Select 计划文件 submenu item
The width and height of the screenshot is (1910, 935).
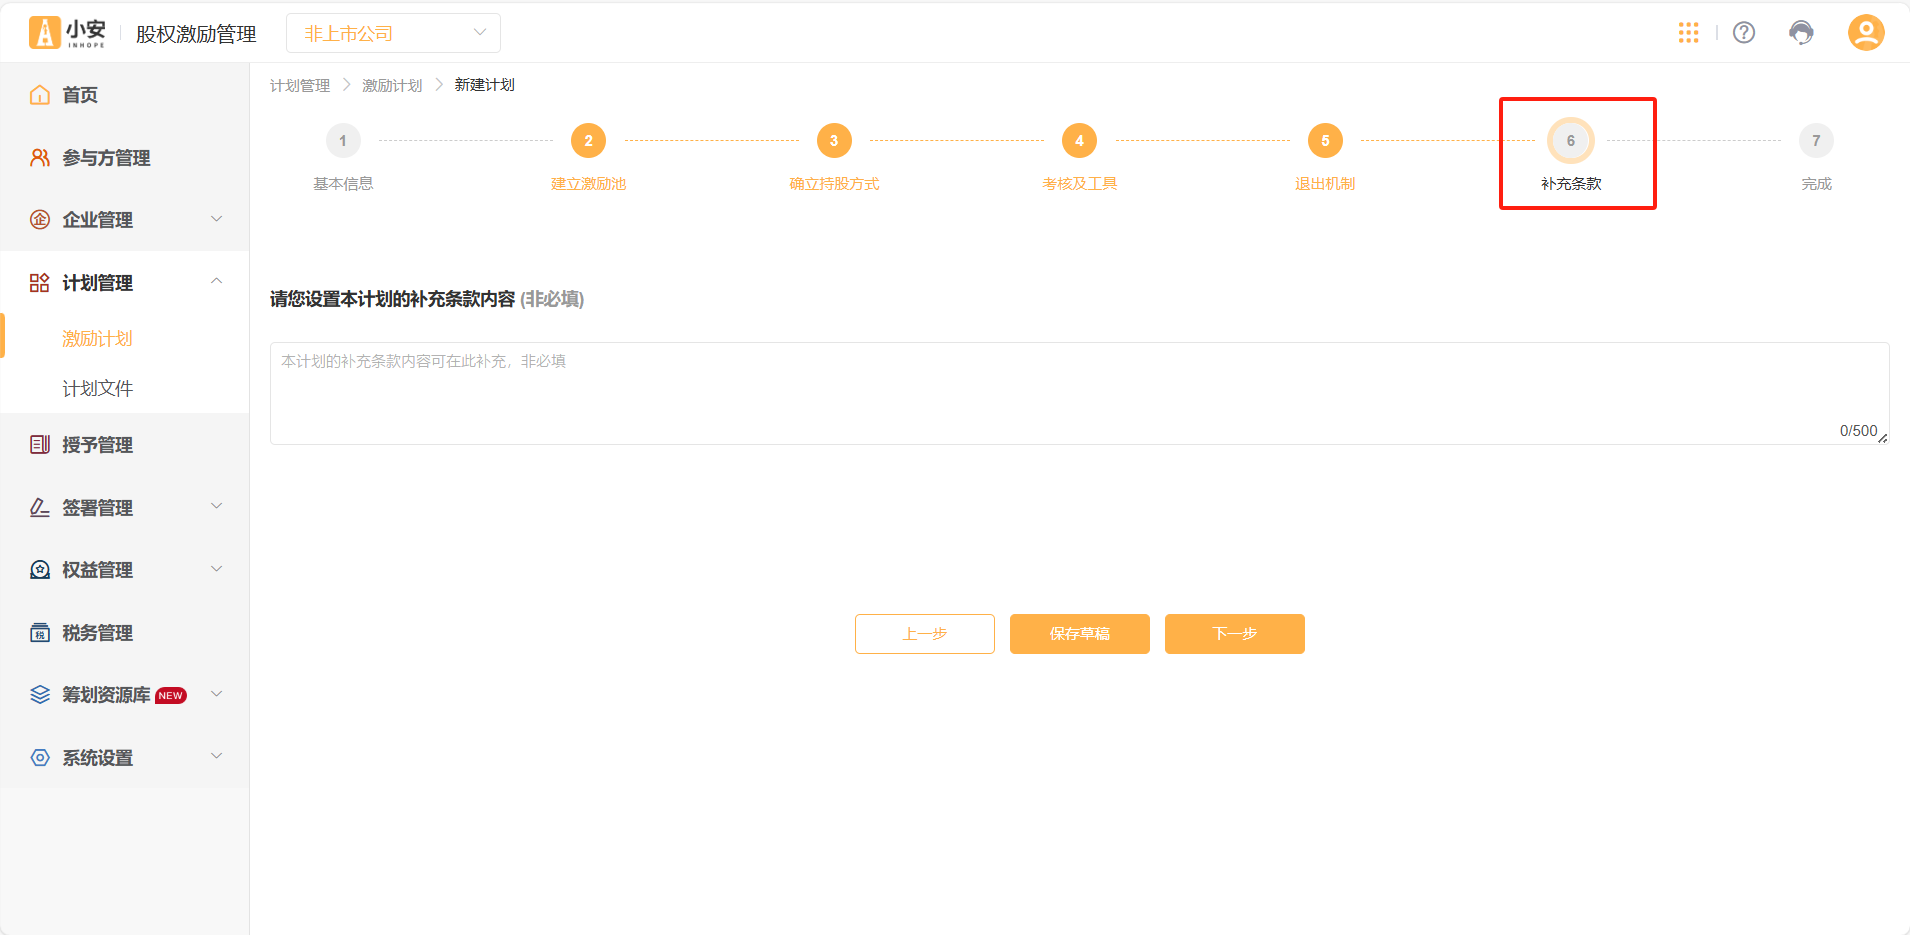(97, 389)
